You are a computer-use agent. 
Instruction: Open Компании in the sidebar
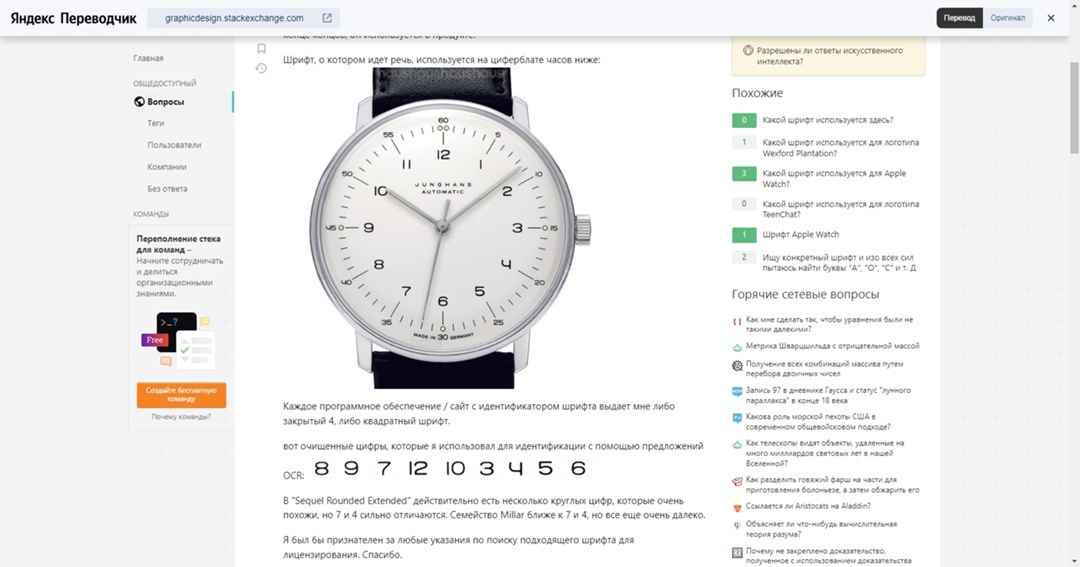[167, 167]
